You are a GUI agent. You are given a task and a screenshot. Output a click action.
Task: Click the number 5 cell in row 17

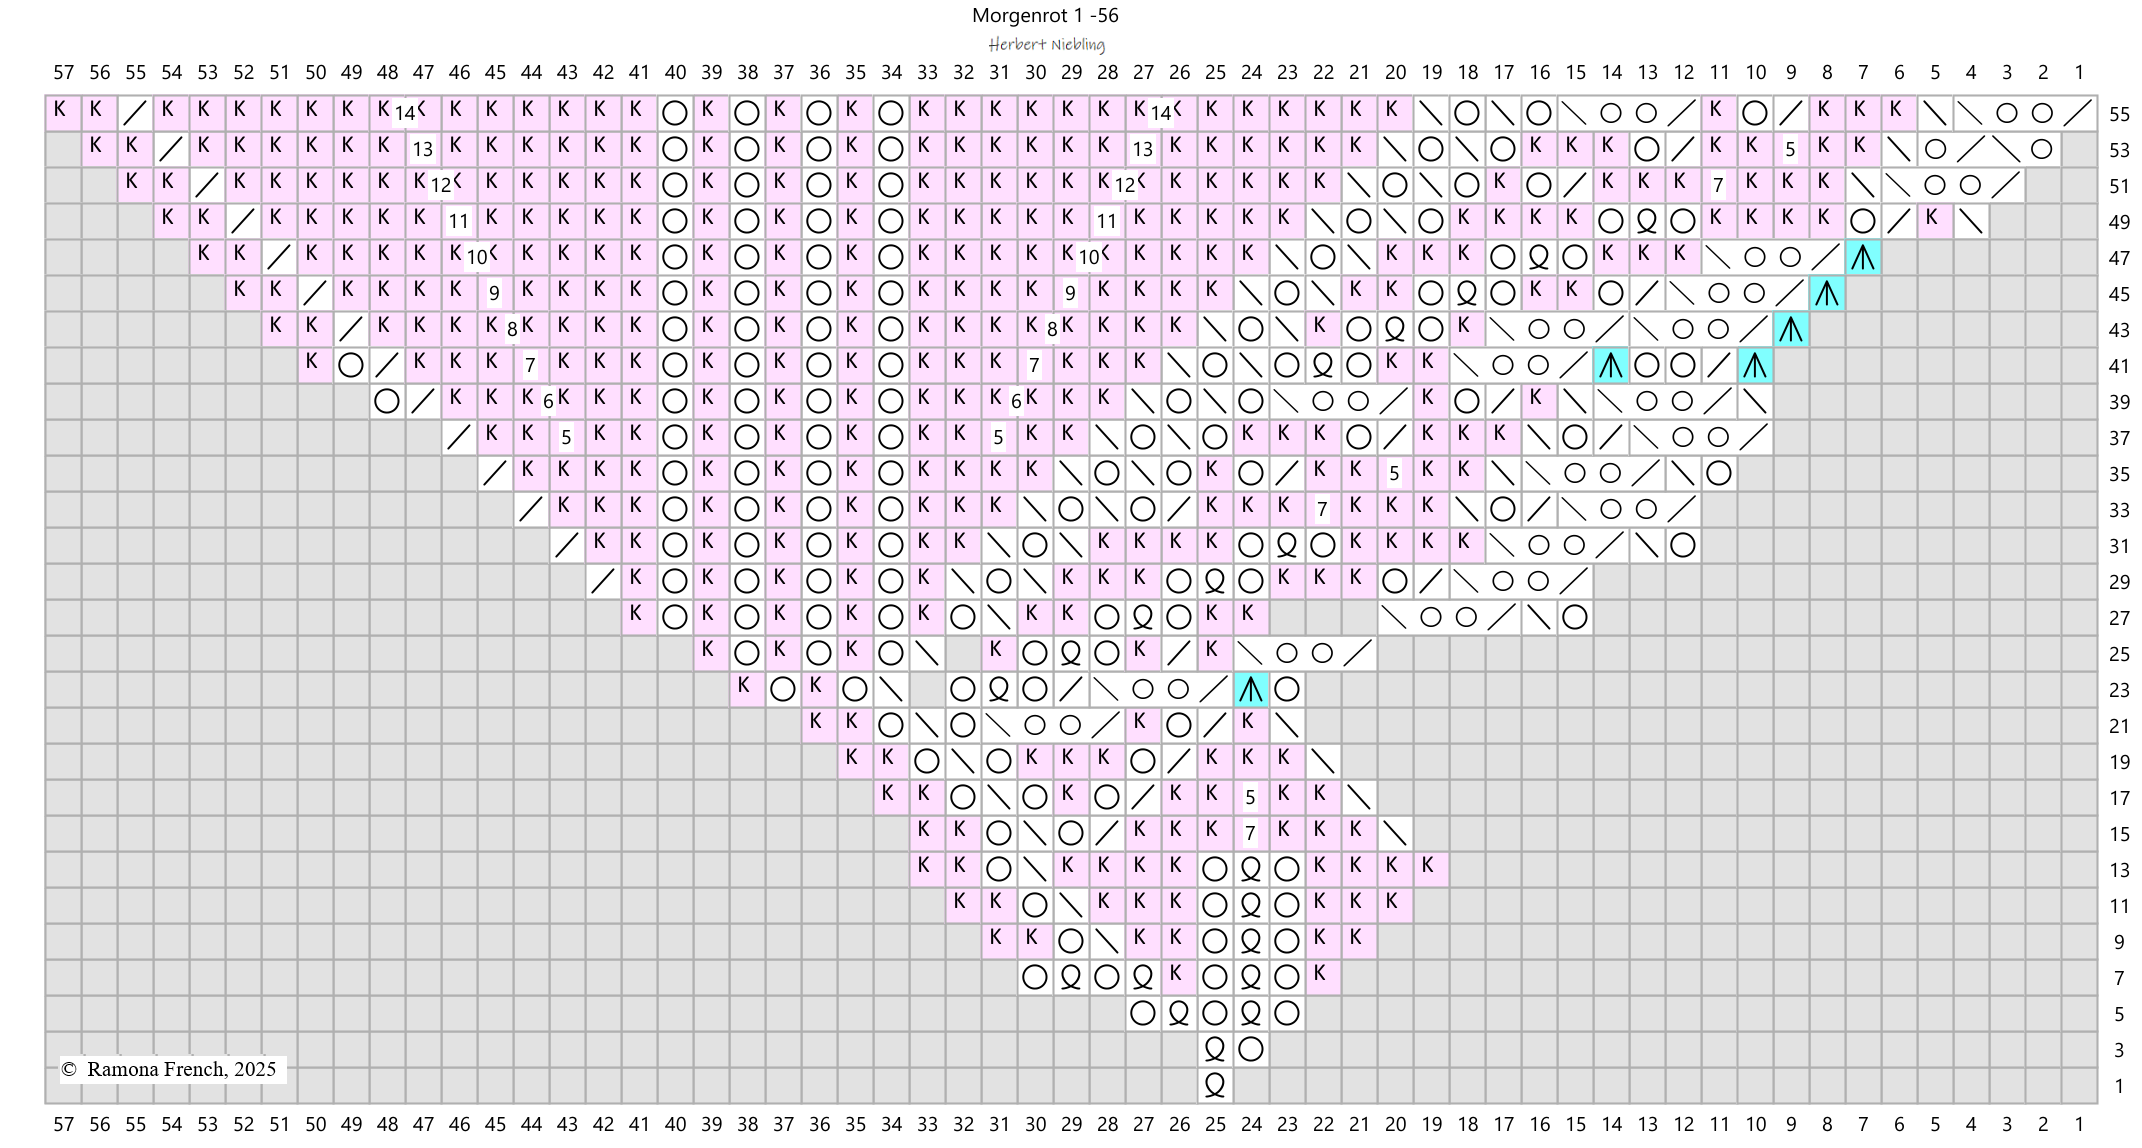pos(1250,798)
